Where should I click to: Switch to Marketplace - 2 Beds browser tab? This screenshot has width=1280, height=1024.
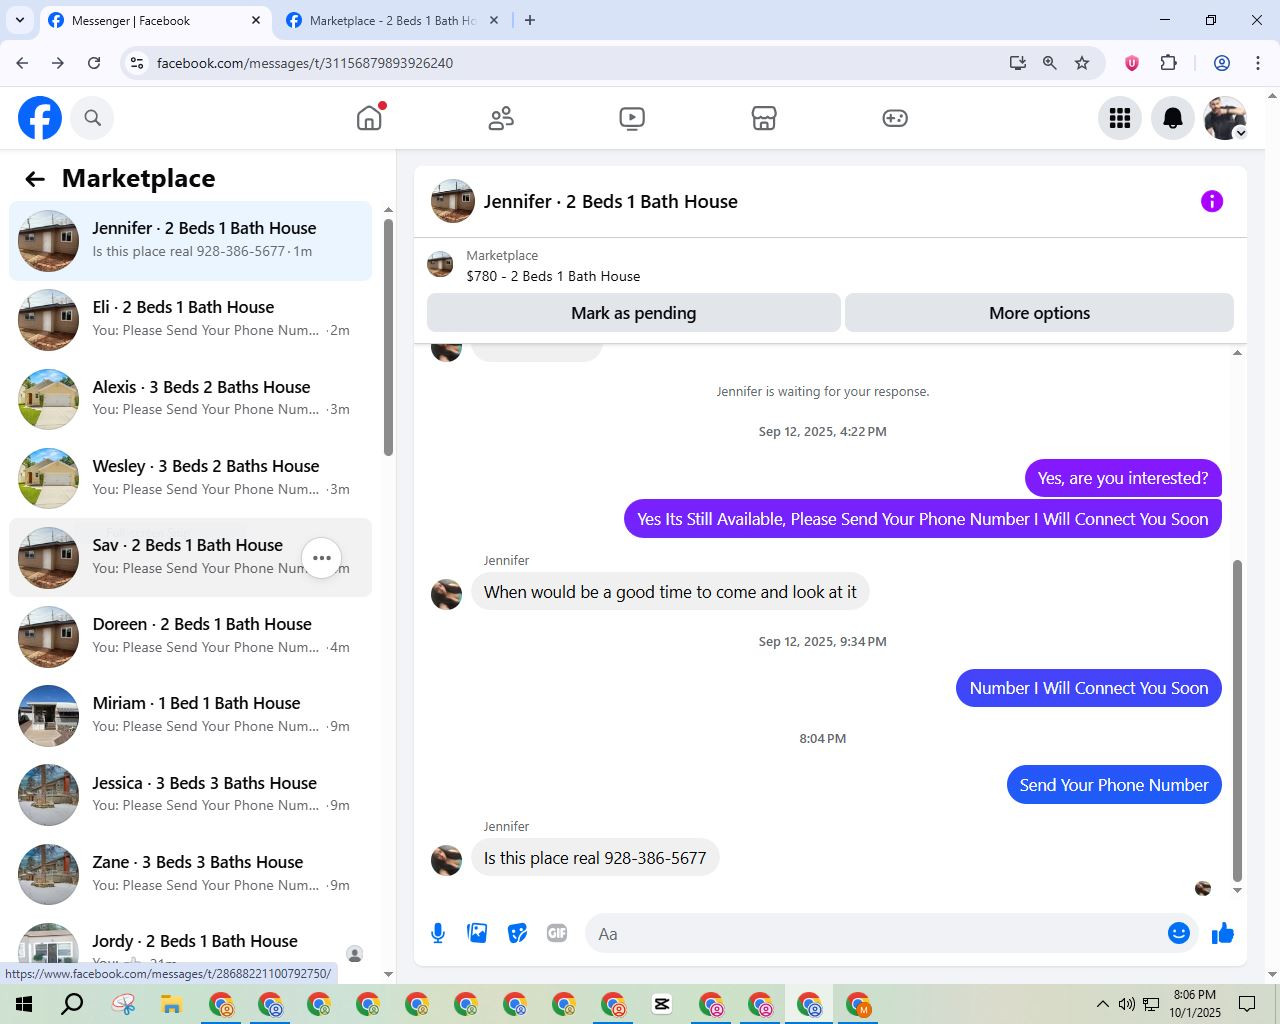point(391,21)
